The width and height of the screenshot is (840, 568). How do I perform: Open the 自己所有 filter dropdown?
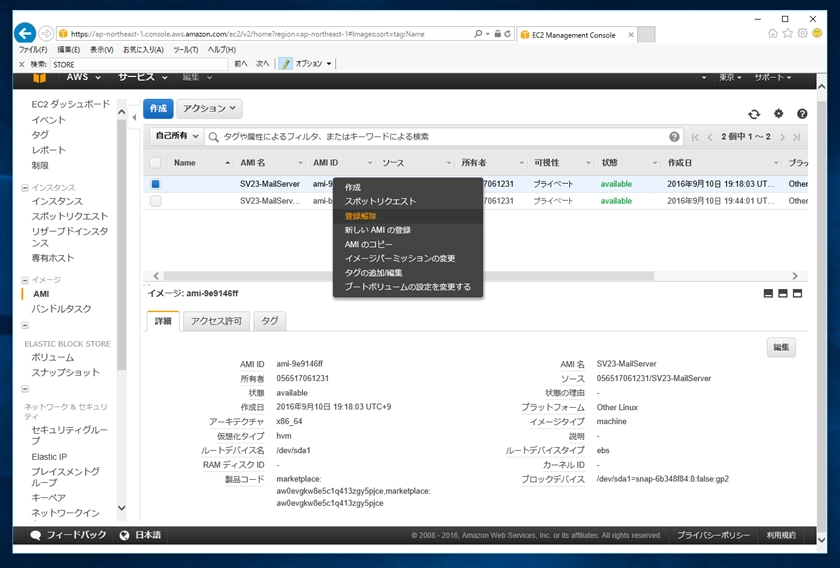[177, 136]
